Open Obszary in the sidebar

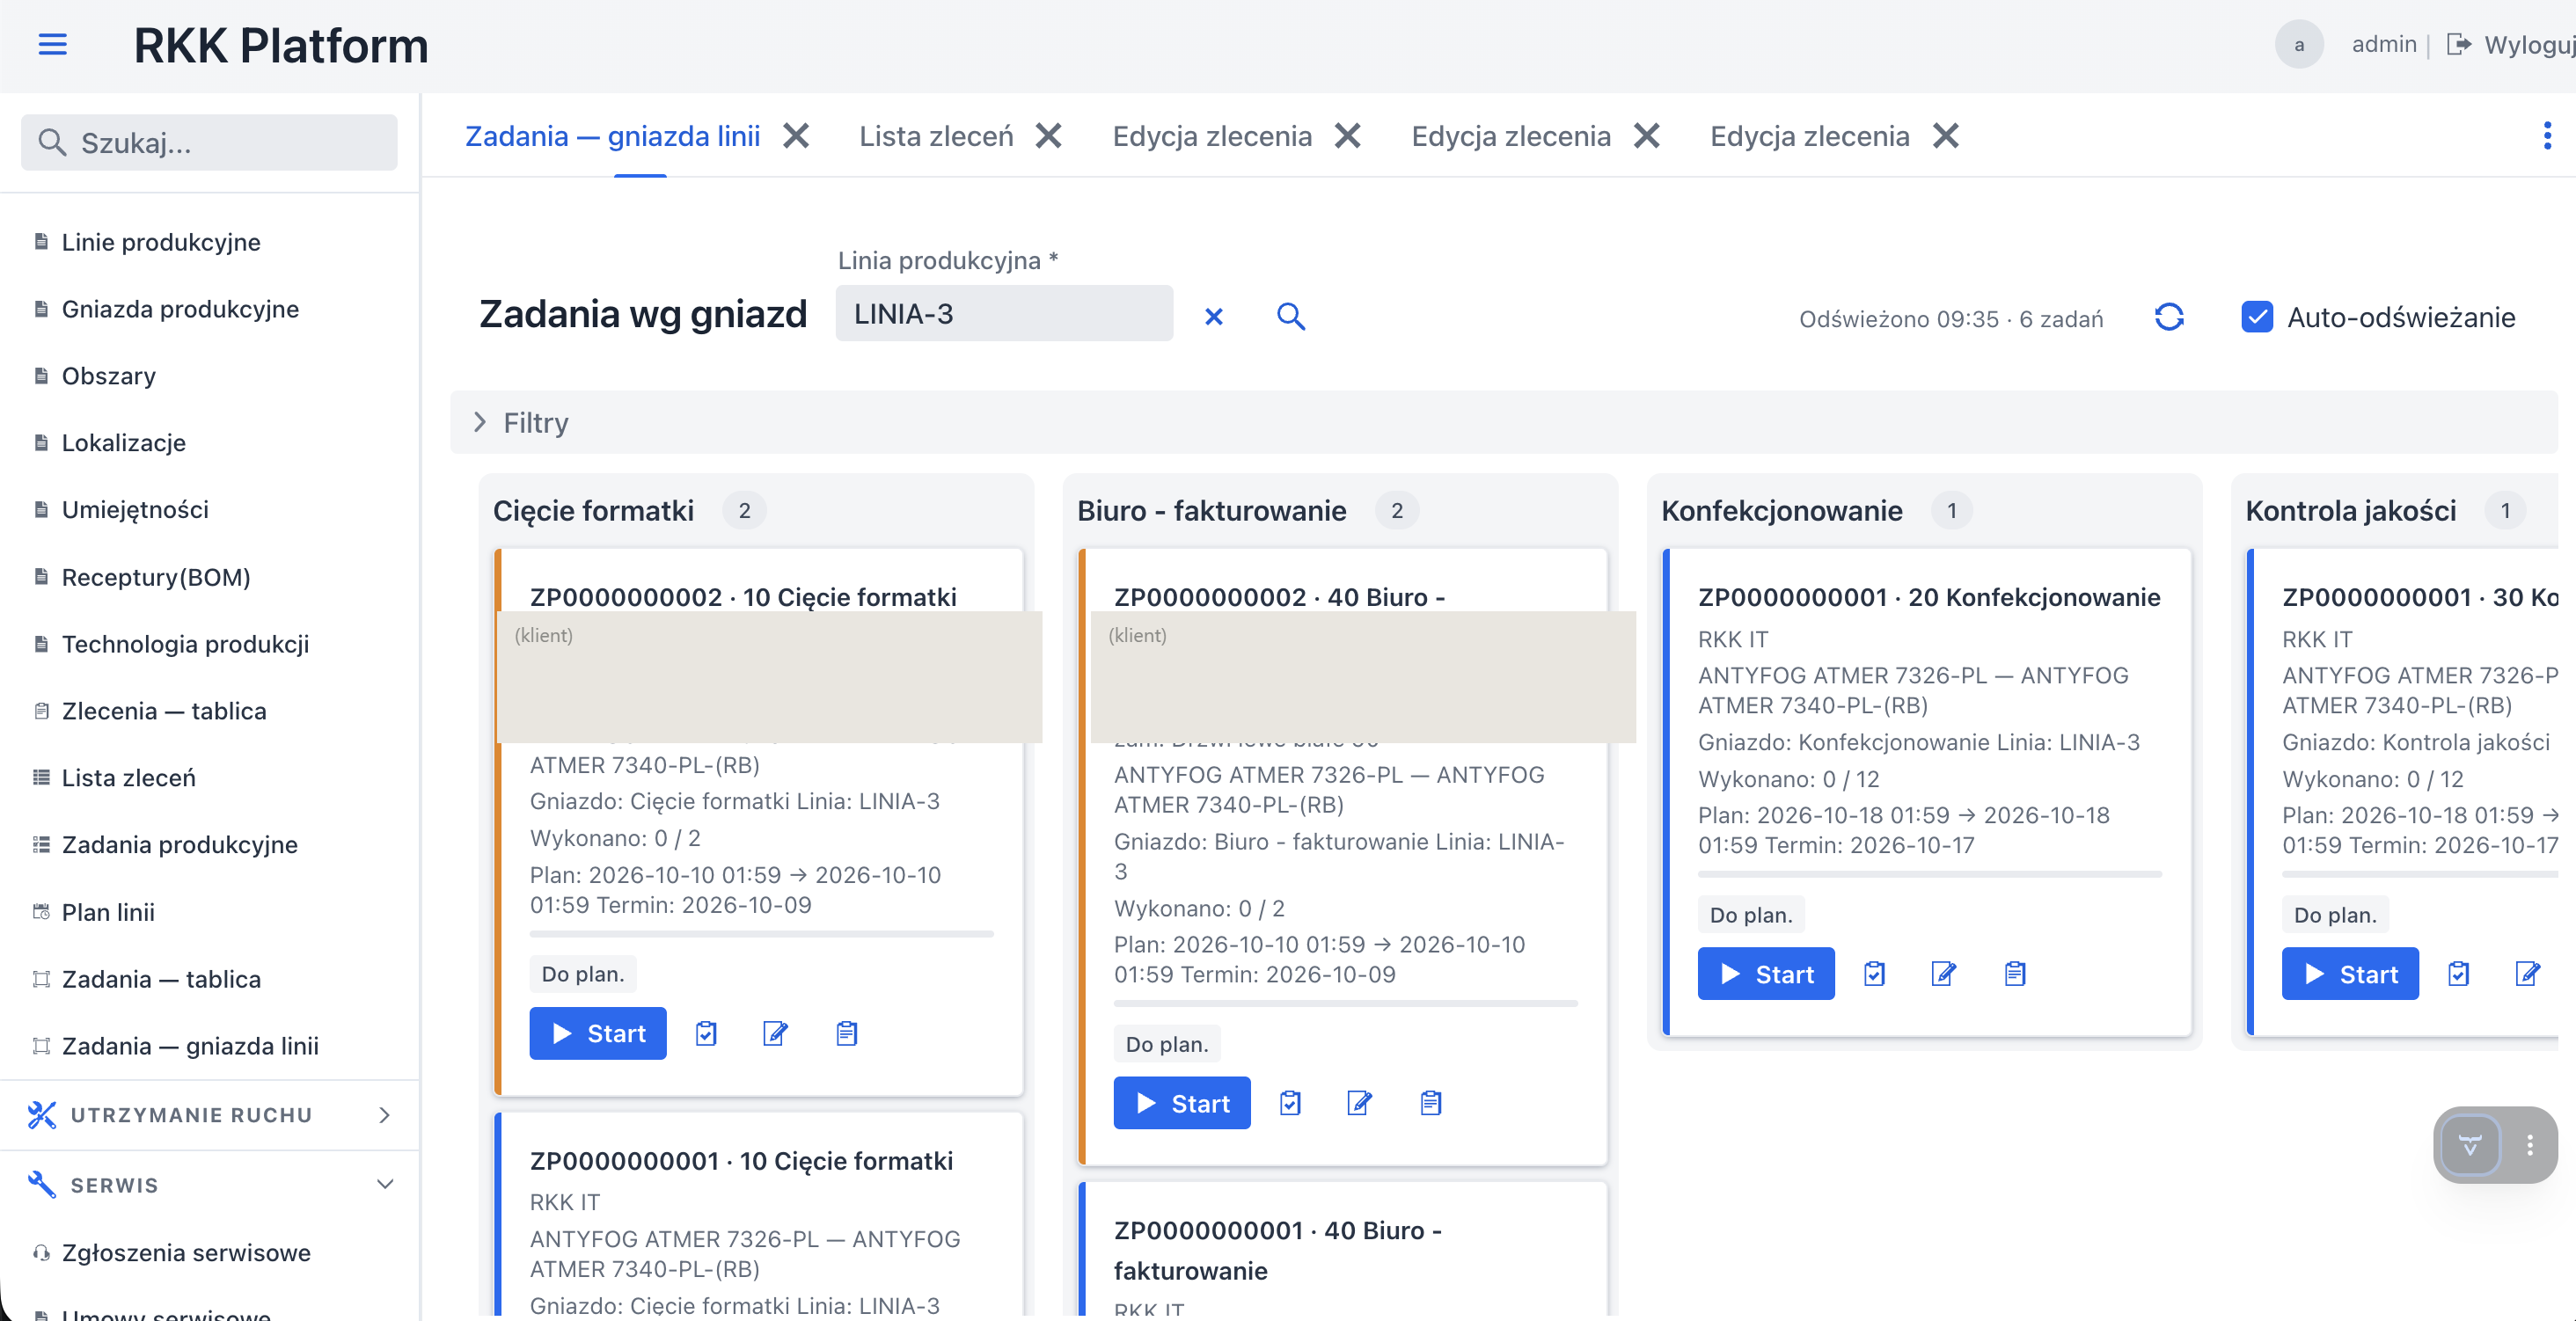coord(108,376)
